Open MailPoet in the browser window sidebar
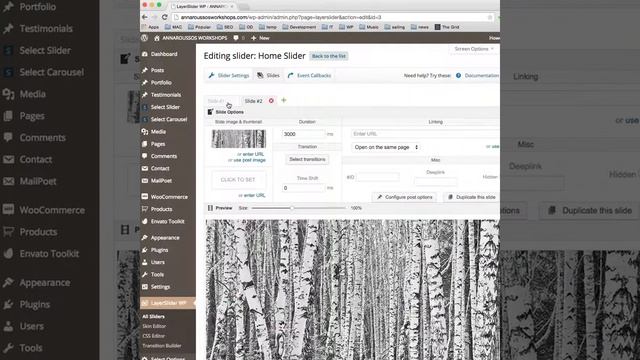This screenshot has height=360, width=640. tap(161, 180)
